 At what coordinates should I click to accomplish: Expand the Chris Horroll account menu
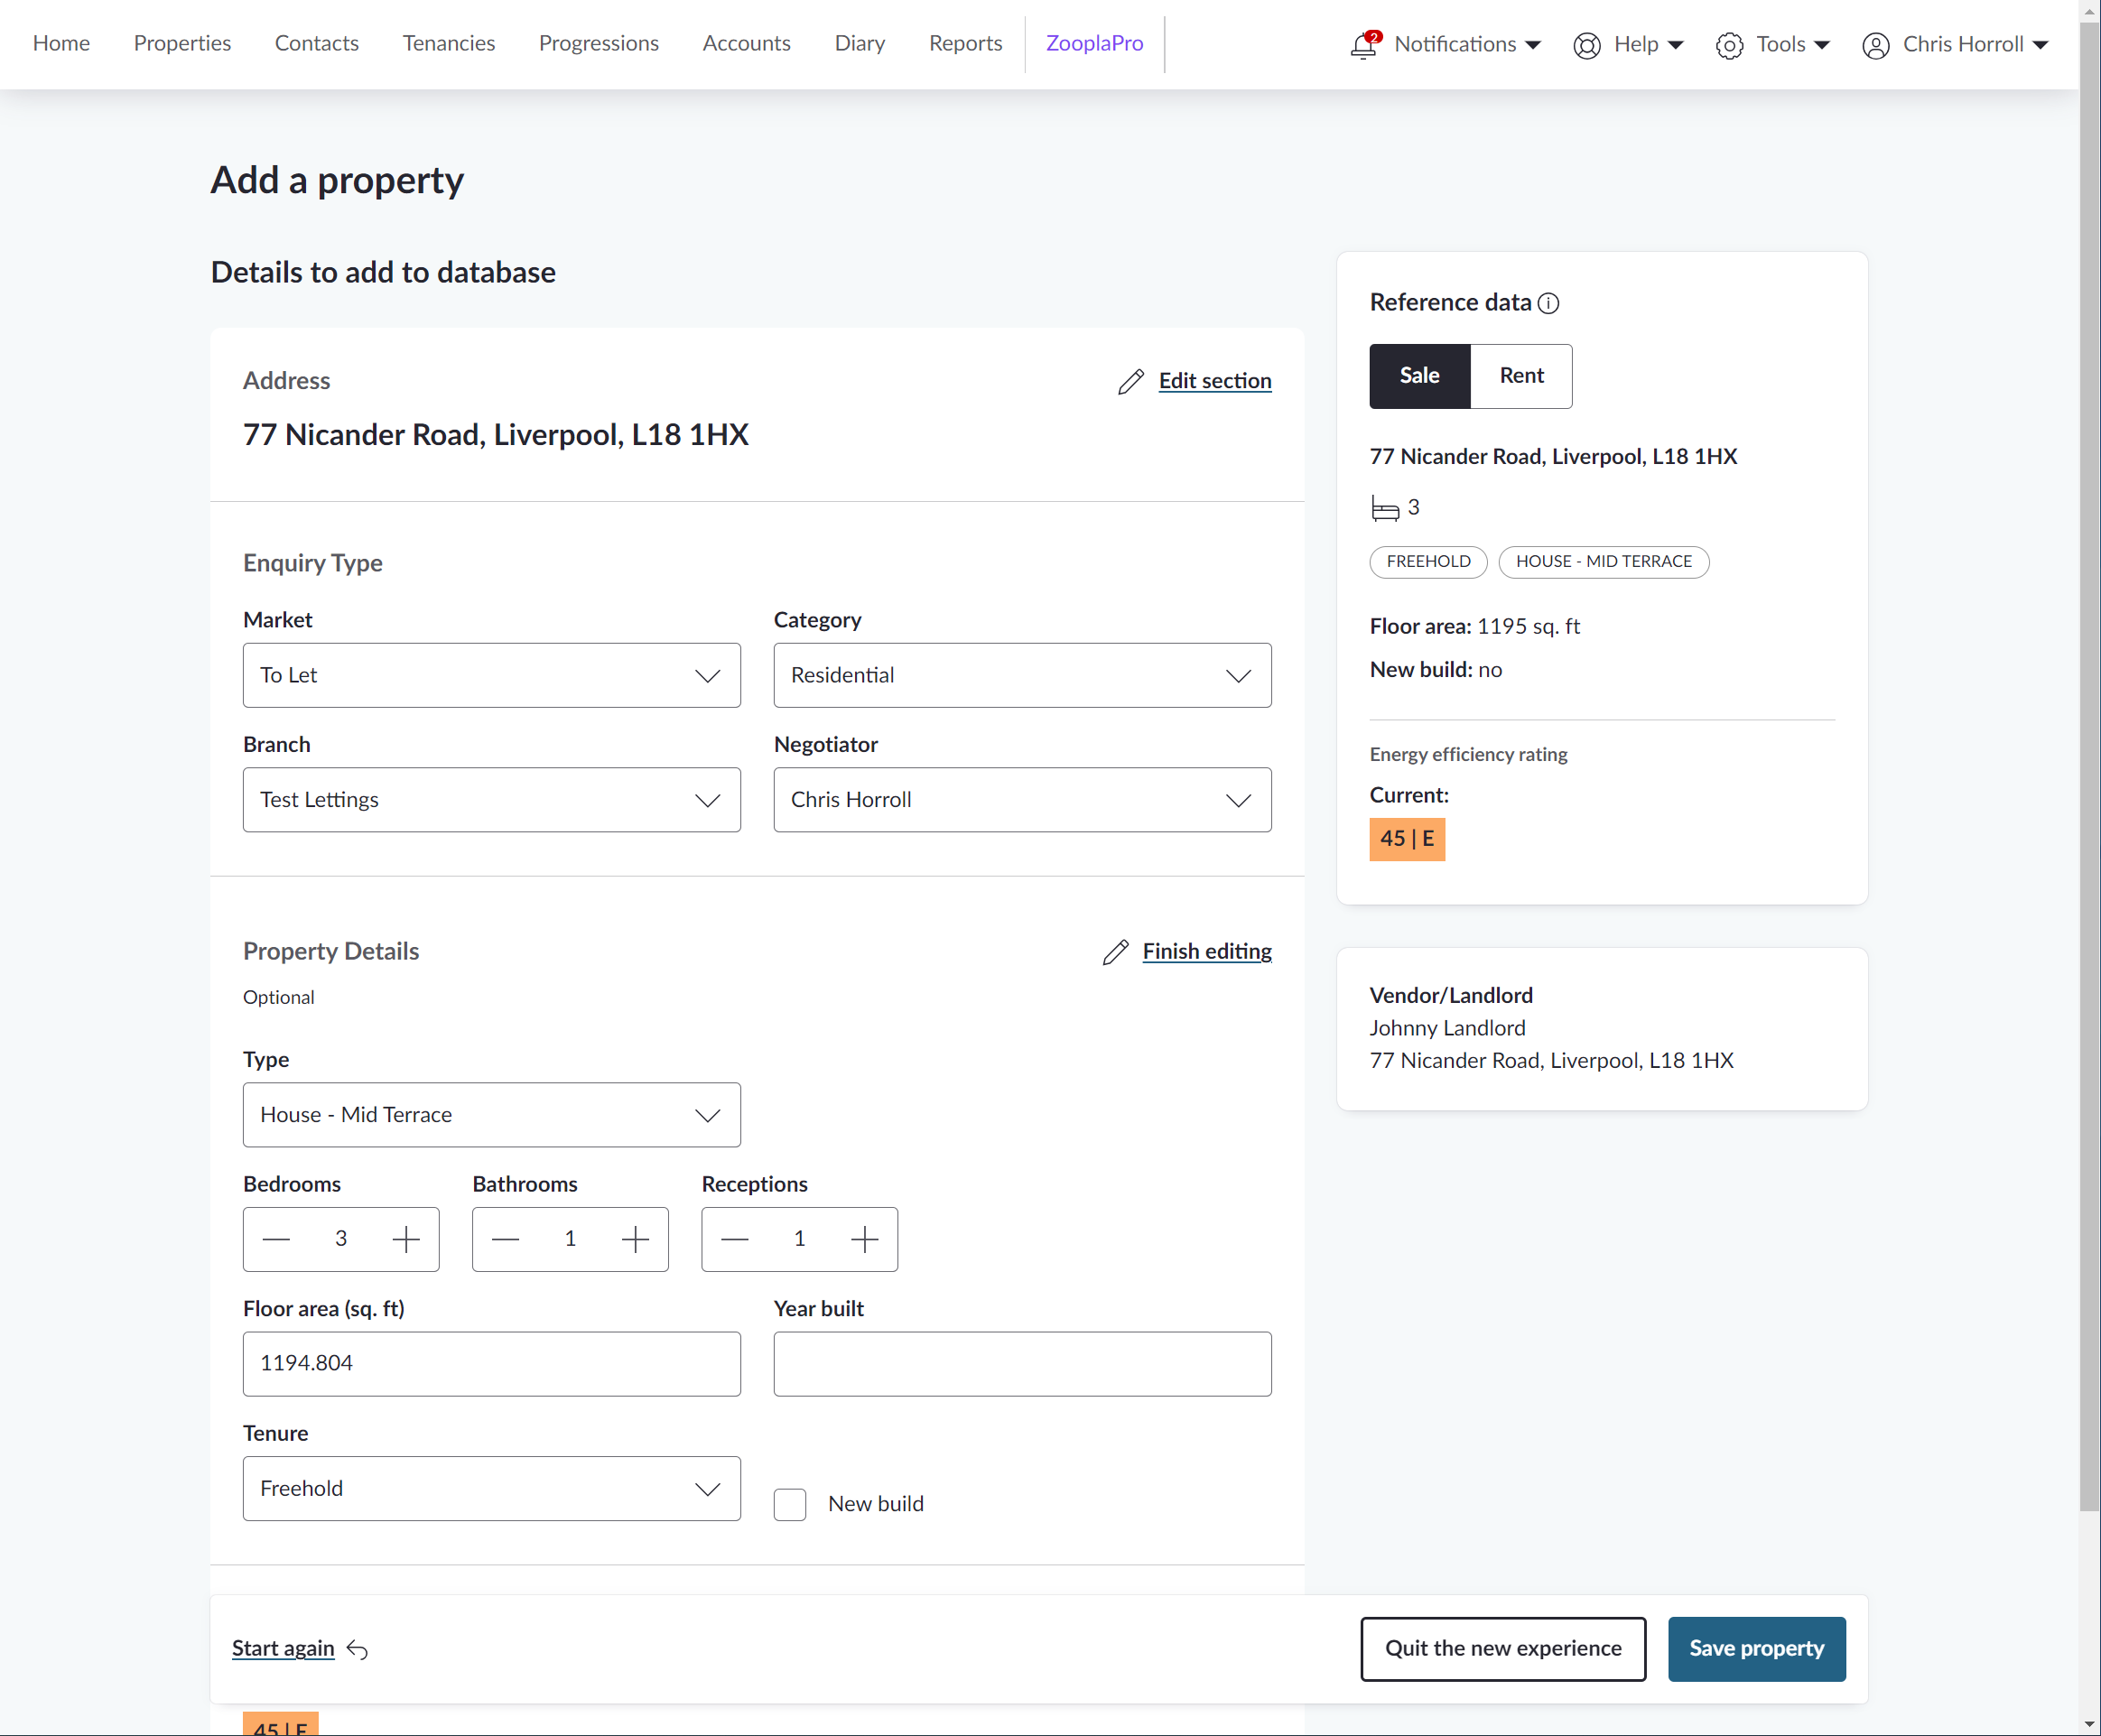1975,44
